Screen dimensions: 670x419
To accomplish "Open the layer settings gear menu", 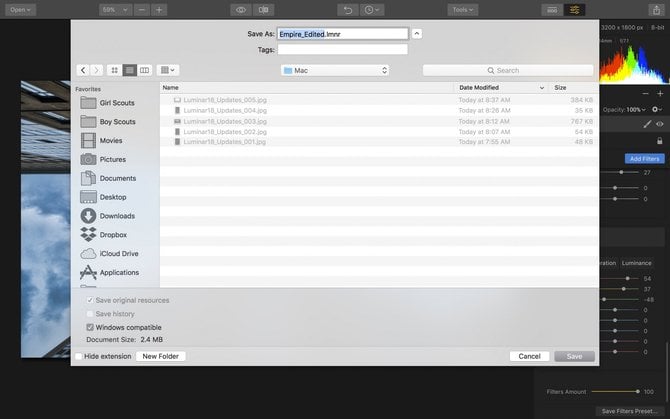I will (657, 110).
